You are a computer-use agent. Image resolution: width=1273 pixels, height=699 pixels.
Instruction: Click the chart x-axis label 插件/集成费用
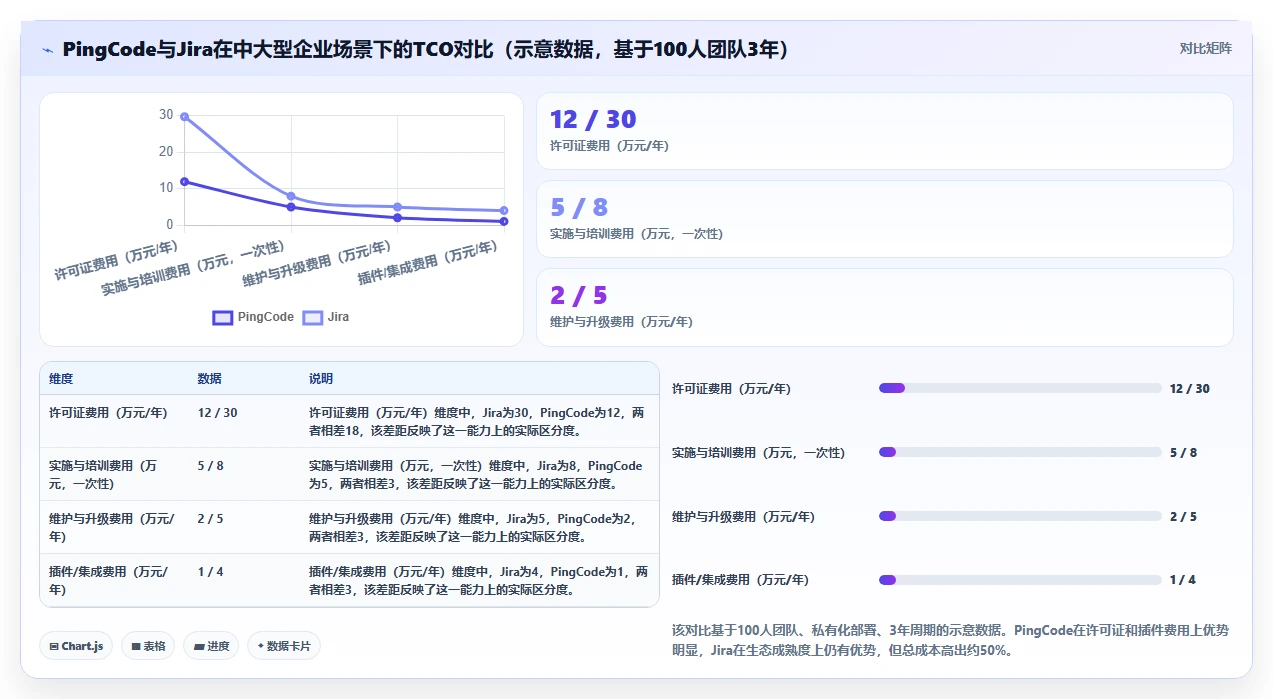(x=428, y=263)
